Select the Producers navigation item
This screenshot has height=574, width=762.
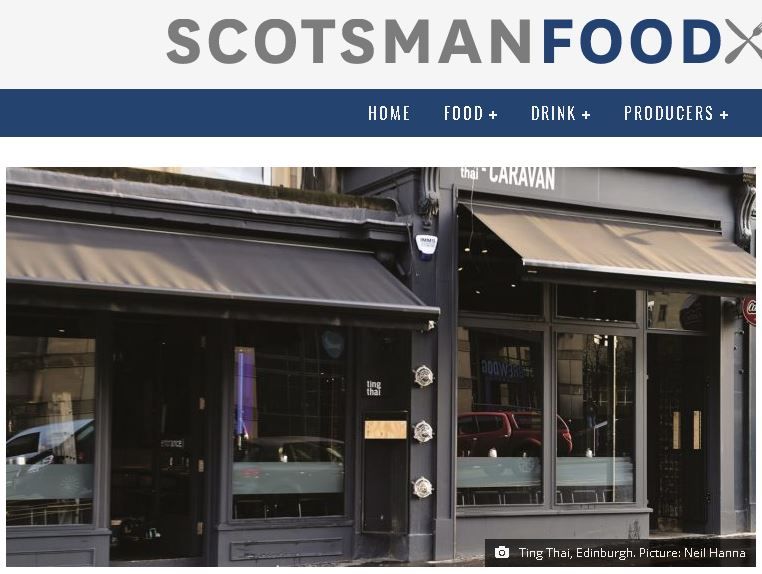coord(669,113)
